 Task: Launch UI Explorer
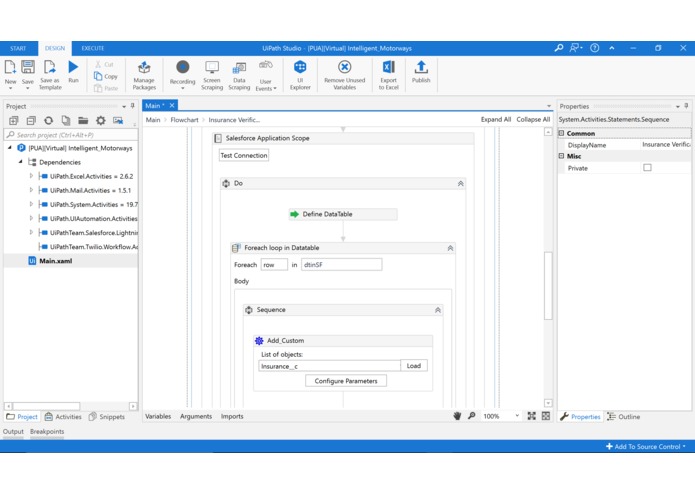pyautogui.click(x=300, y=75)
